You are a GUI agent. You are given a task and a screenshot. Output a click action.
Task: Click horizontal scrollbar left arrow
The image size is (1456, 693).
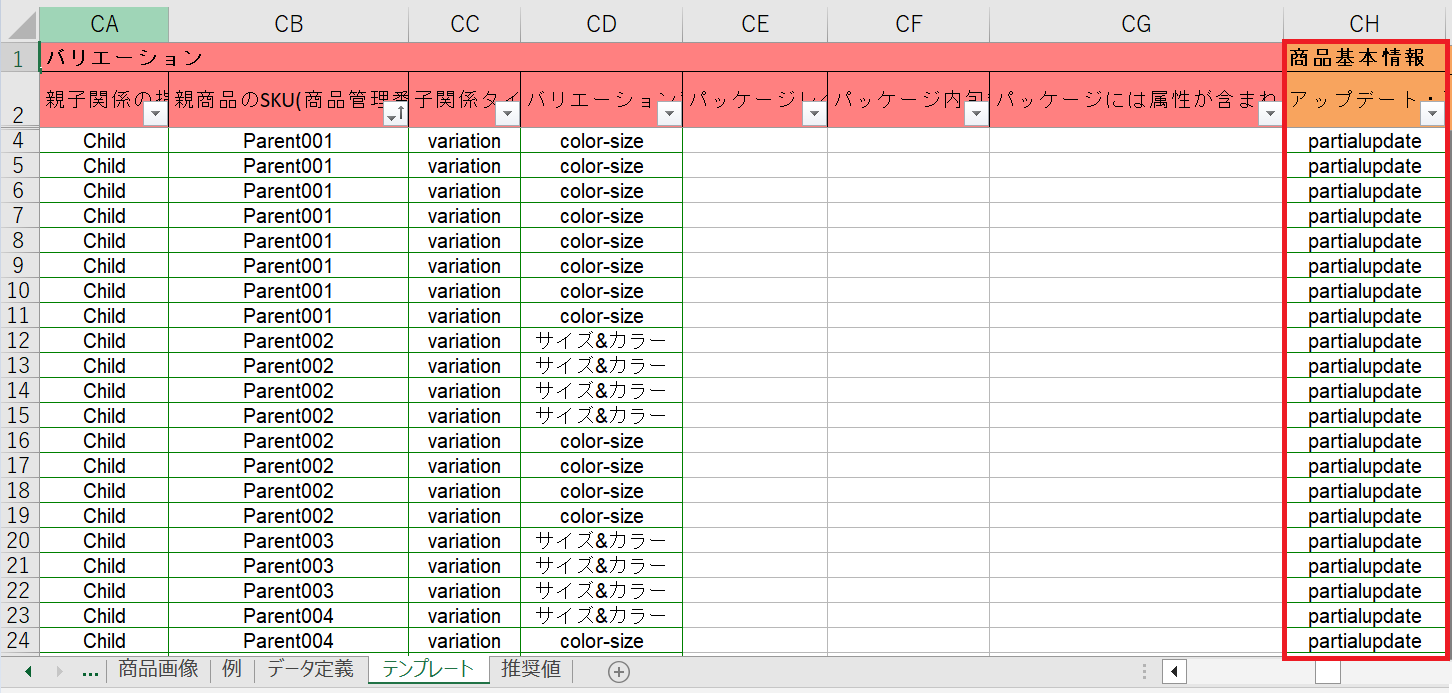[1175, 672]
